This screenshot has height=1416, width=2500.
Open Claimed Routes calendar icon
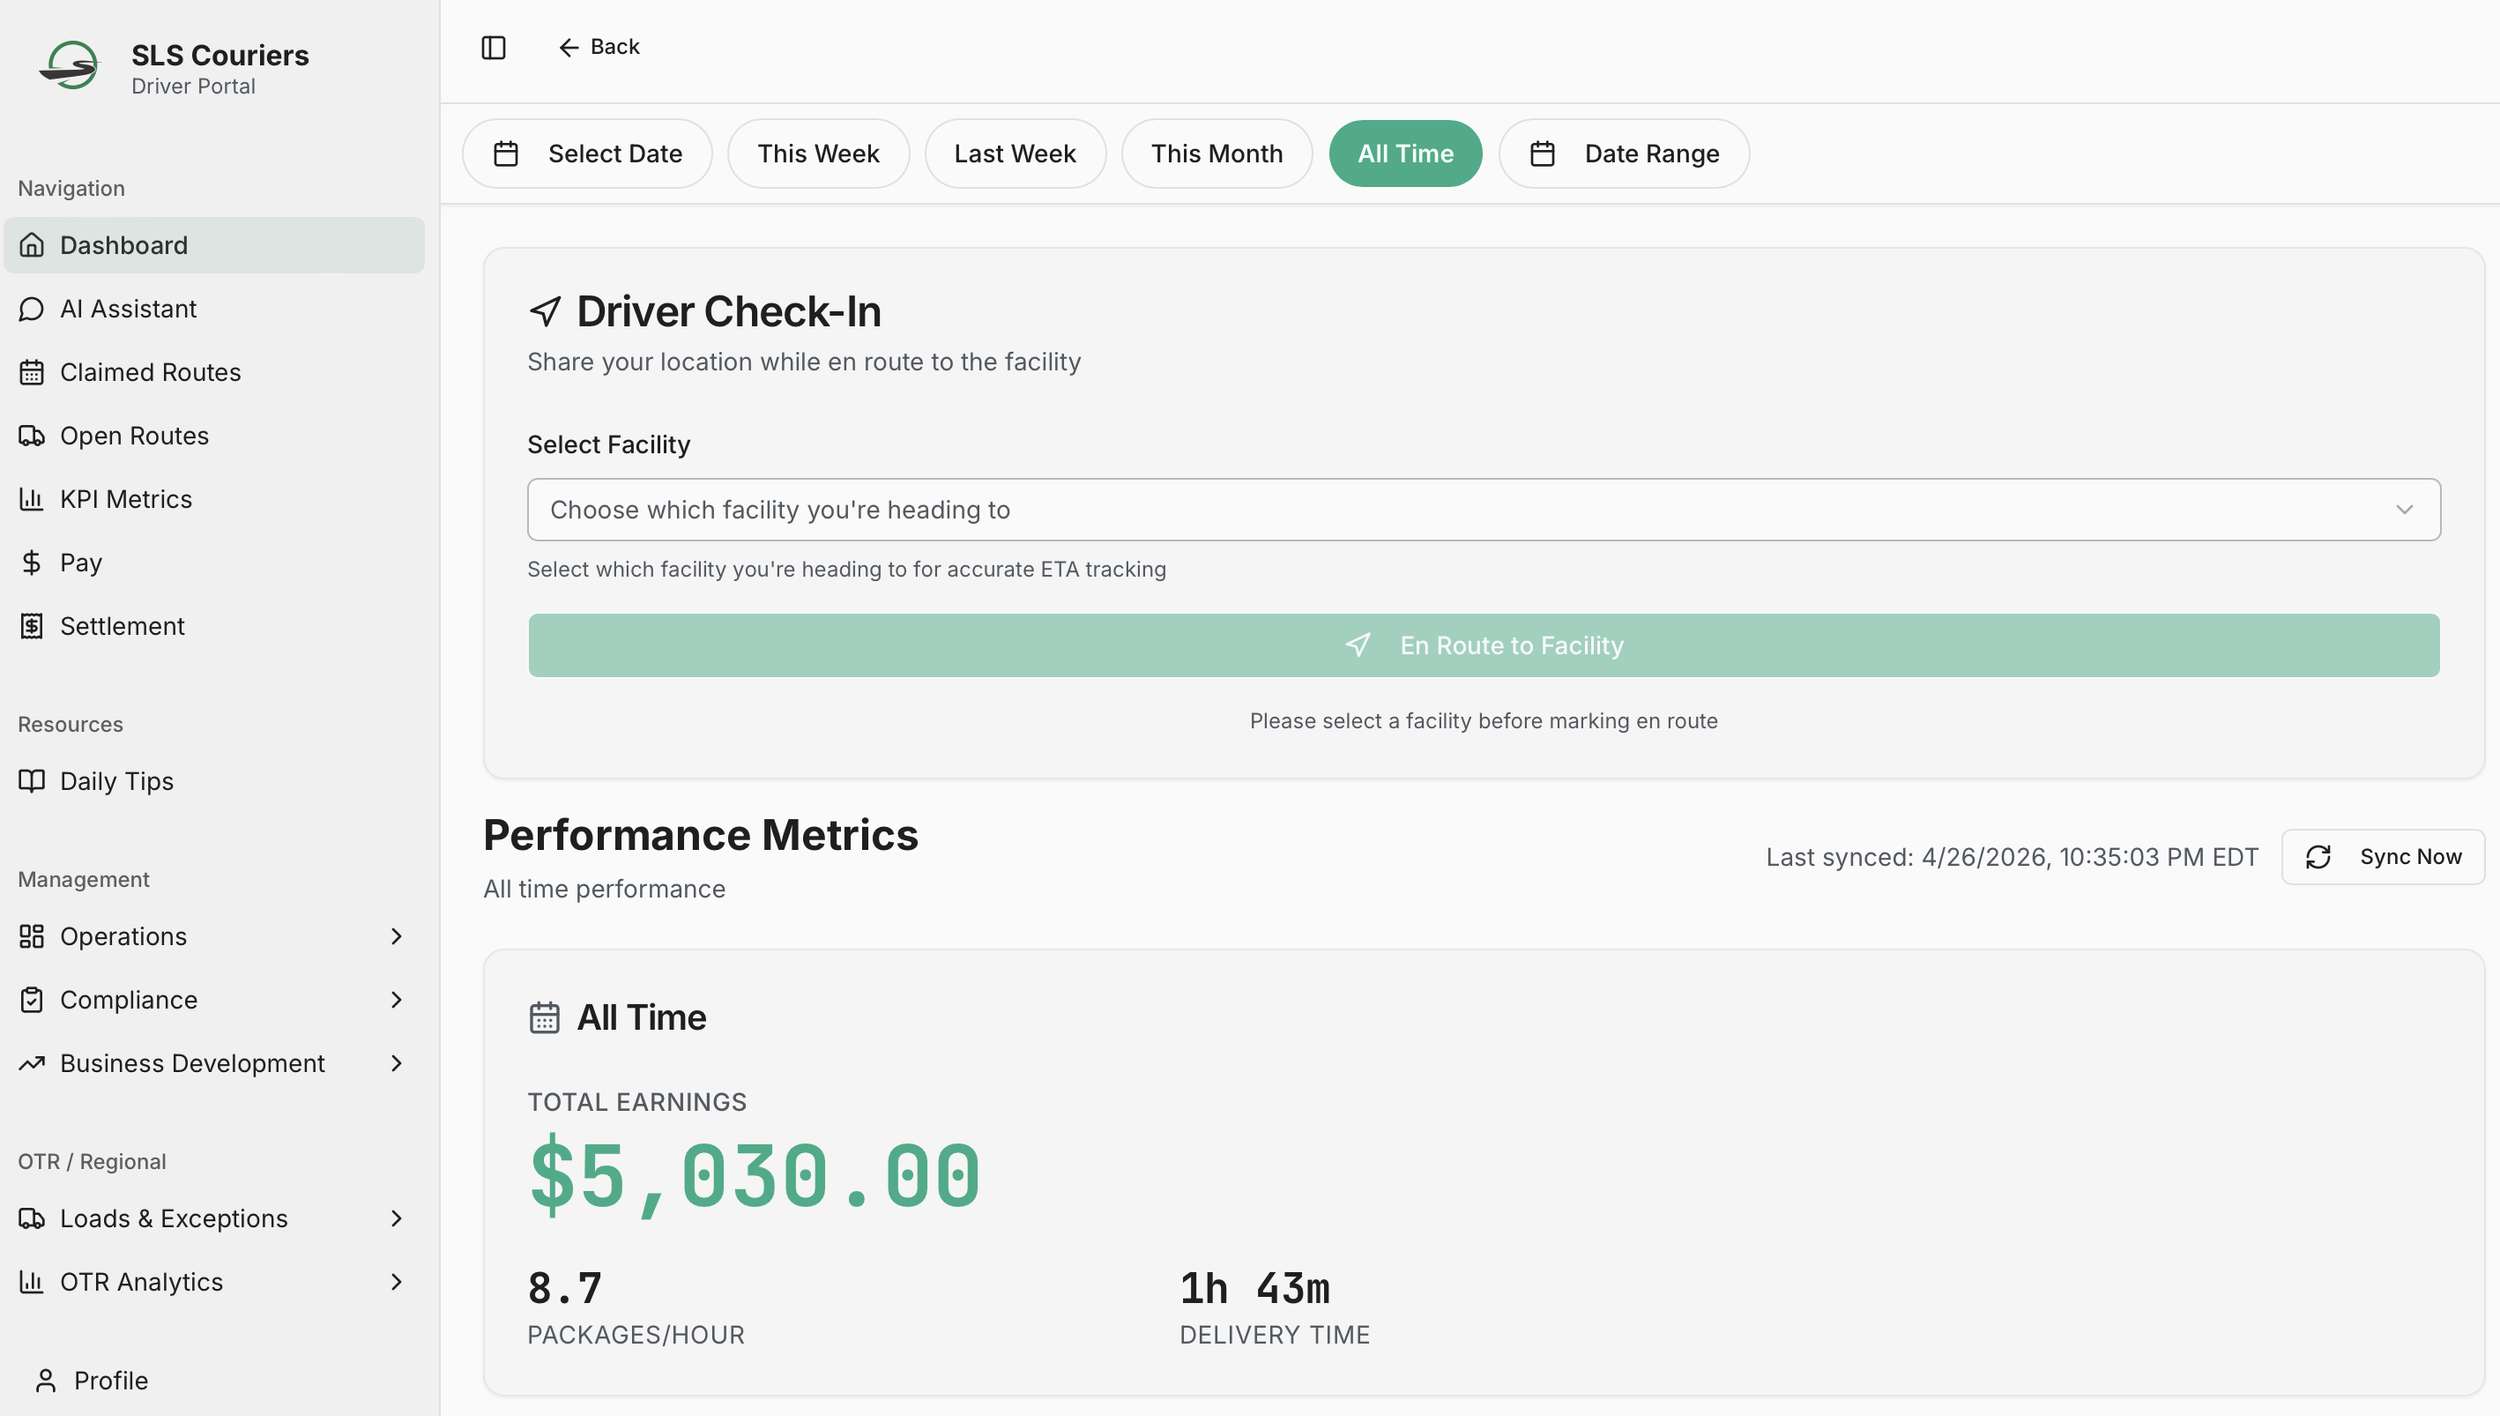coord(31,372)
